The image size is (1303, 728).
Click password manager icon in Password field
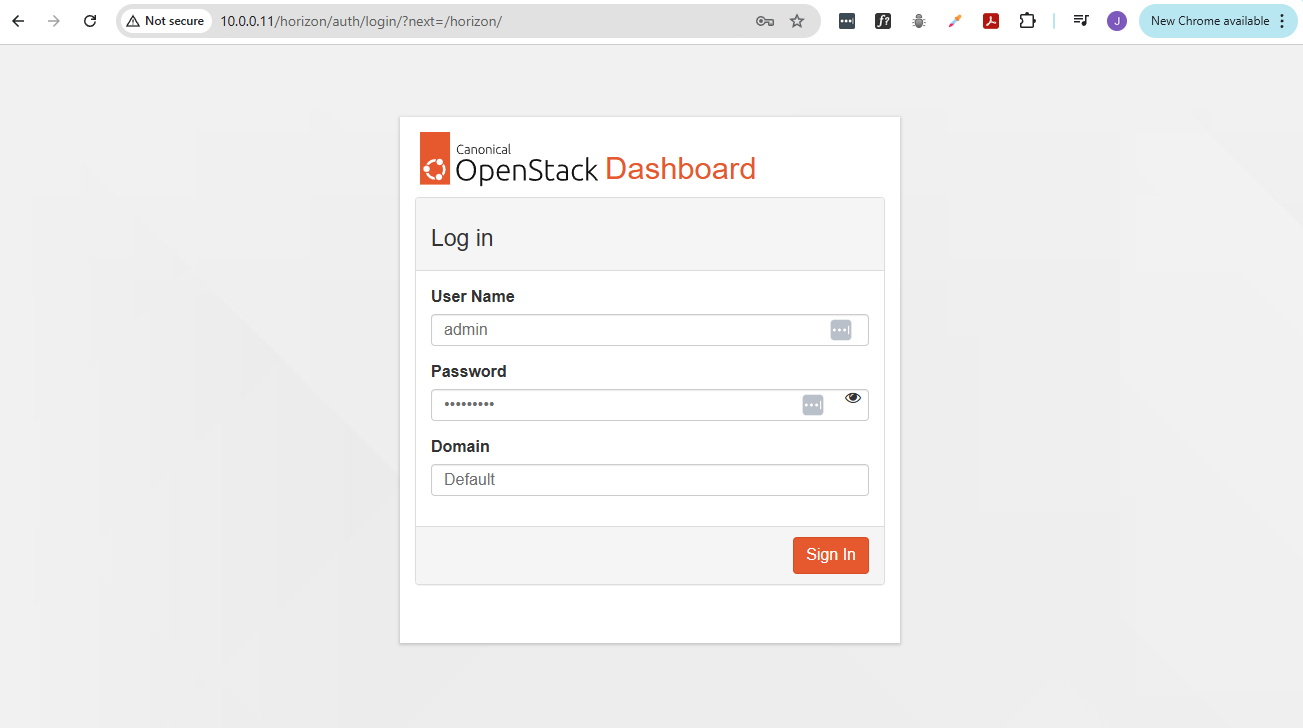(x=813, y=405)
